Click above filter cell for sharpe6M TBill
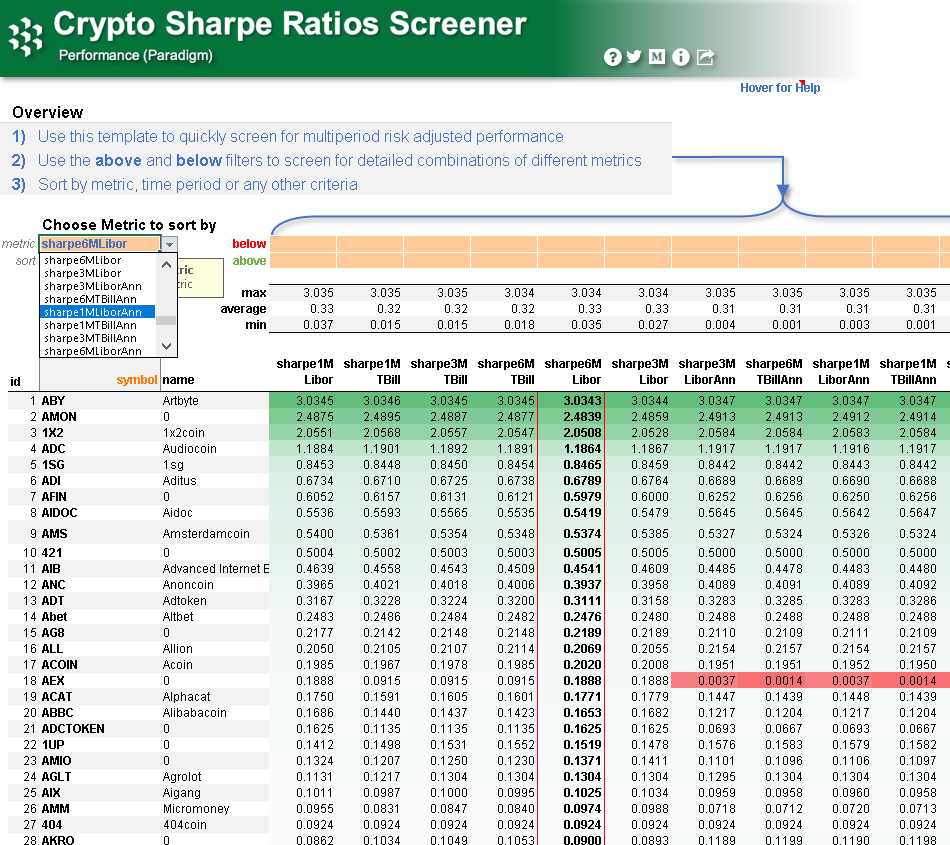The image size is (950, 845). point(504,260)
